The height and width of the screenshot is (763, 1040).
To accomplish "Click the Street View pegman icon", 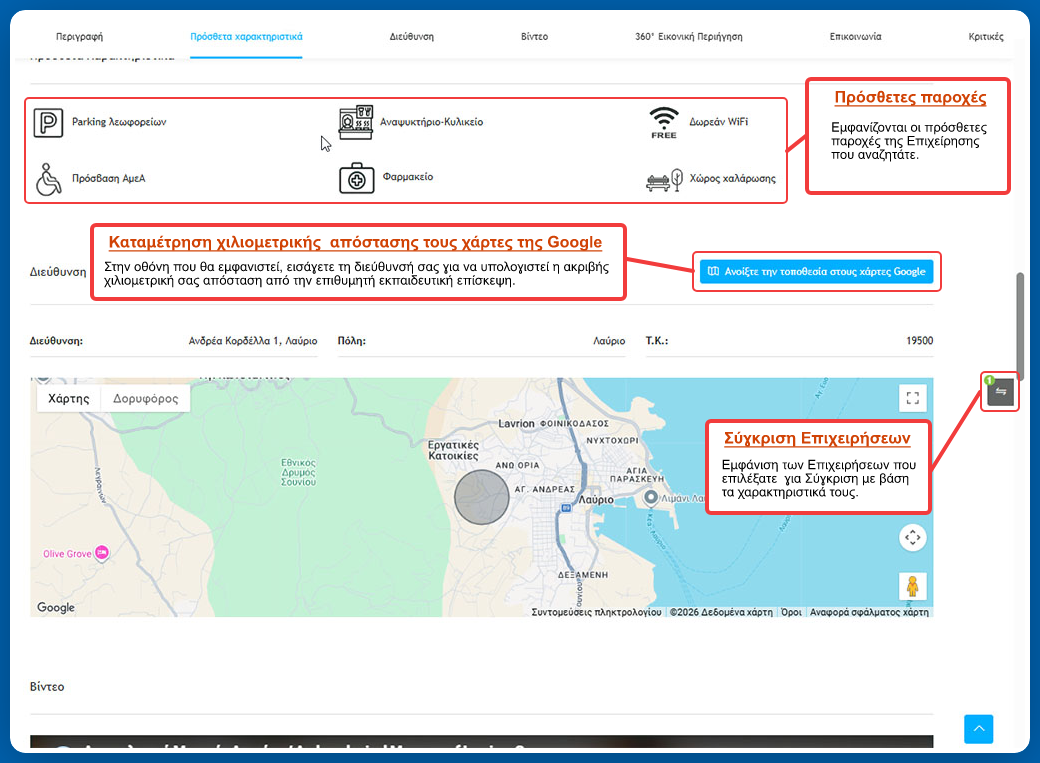I will [913, 587].
